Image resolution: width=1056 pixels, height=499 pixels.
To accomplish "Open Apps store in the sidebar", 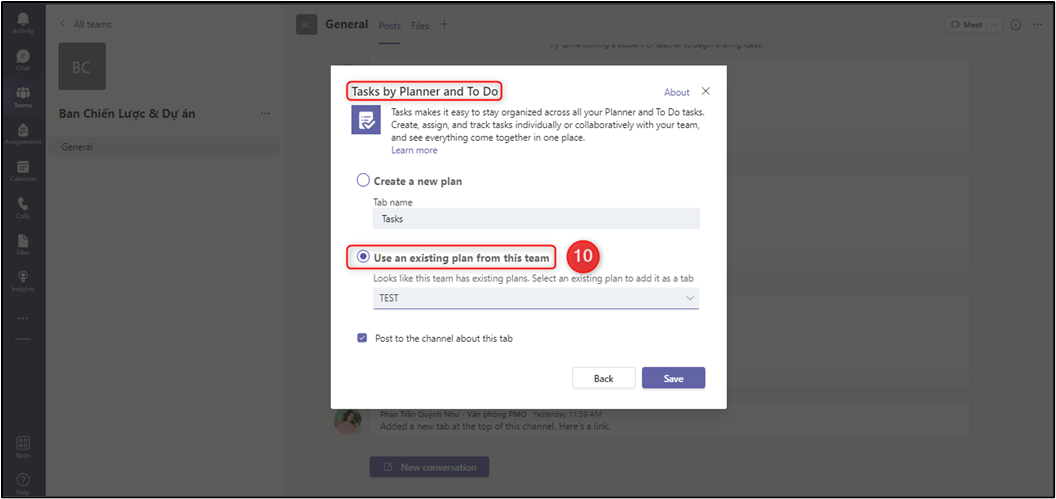I will tap(23, 447).
